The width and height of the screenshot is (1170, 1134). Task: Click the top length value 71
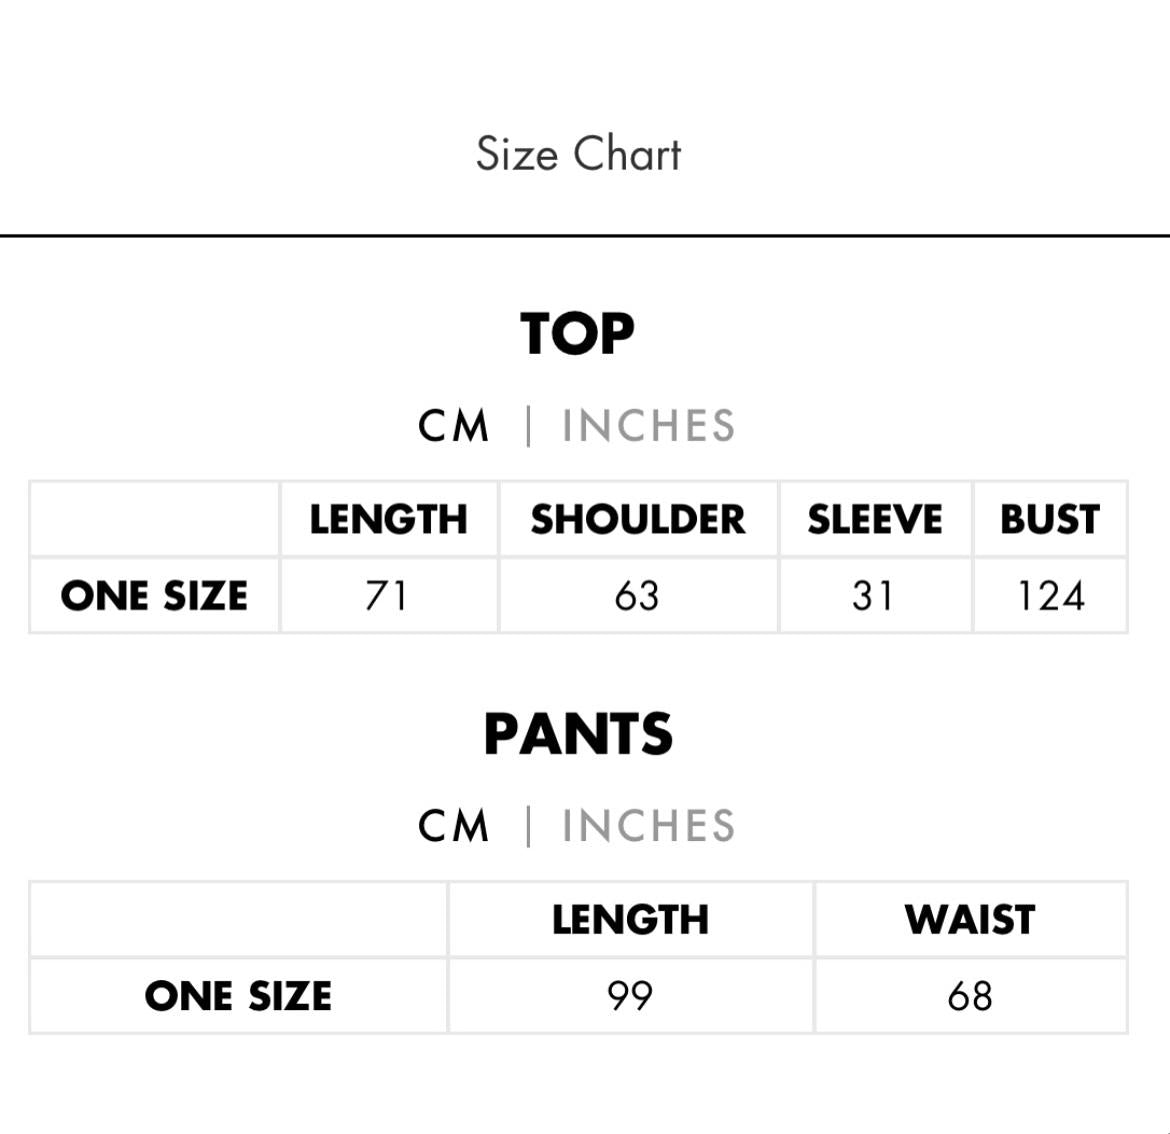pyautogui.click(x=386, y=596)
